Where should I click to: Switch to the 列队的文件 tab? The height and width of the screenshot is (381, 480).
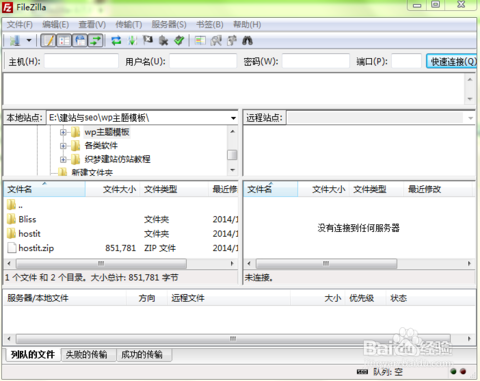[x=33, y=354]
